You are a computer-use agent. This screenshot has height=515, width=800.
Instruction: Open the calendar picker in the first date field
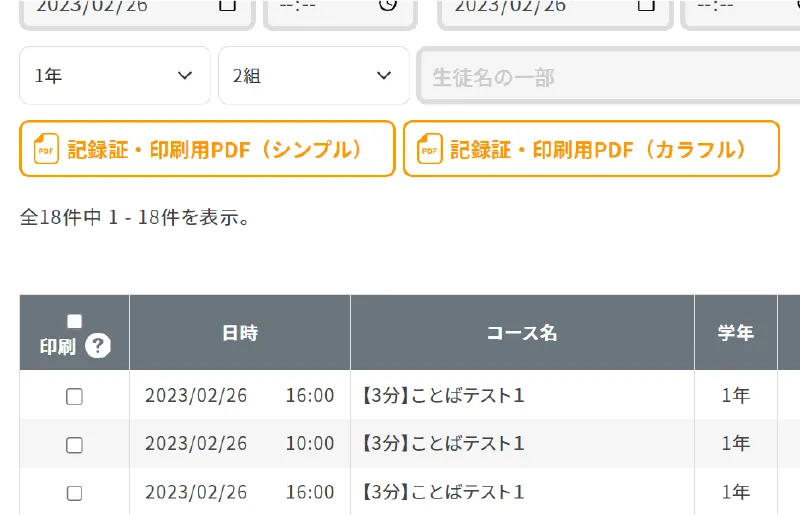(228, 5)
